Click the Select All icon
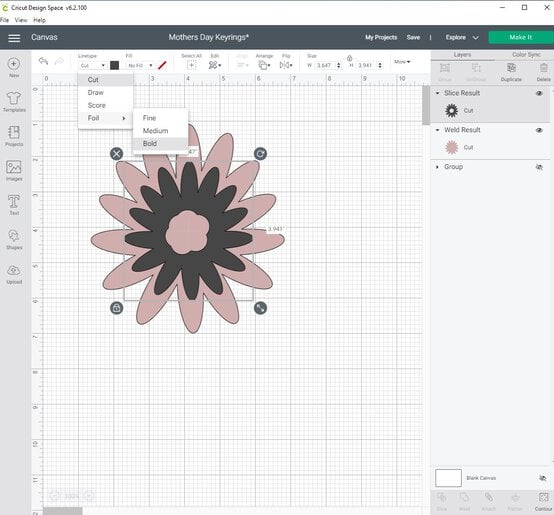554x515 pixels. click(x=191, y=65)
